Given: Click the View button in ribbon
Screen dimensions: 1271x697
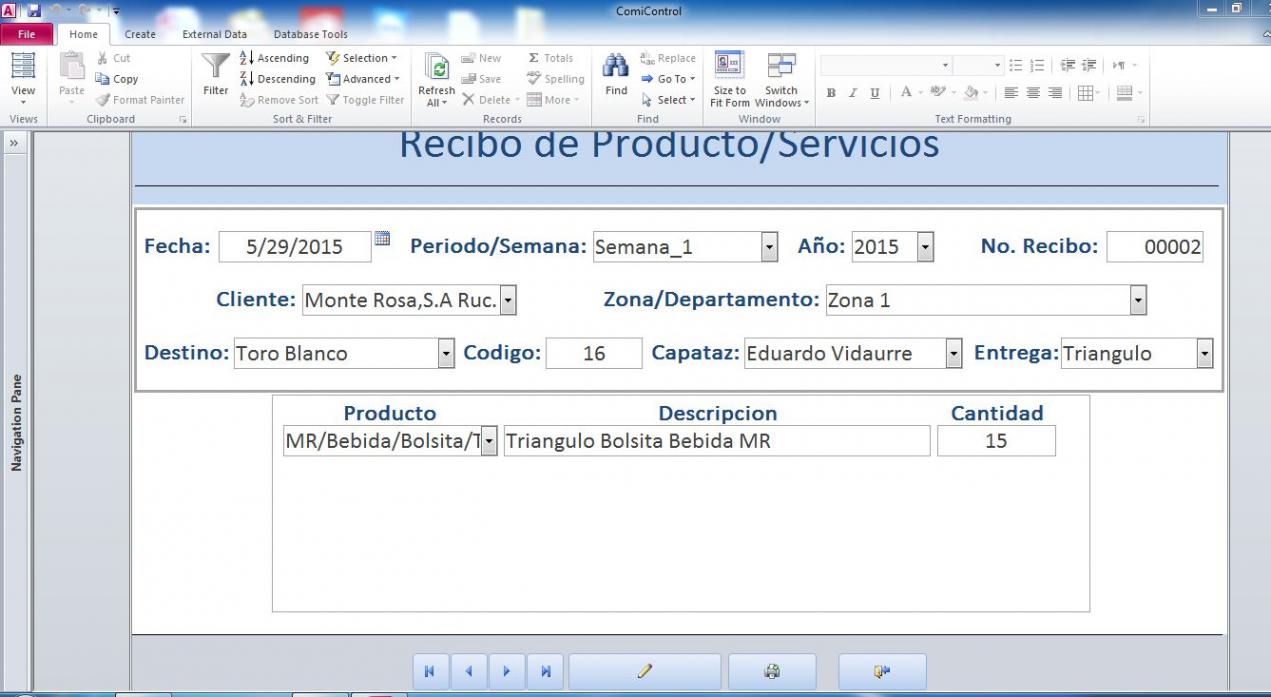Looking at the screenshot, I should coord(23,79).
